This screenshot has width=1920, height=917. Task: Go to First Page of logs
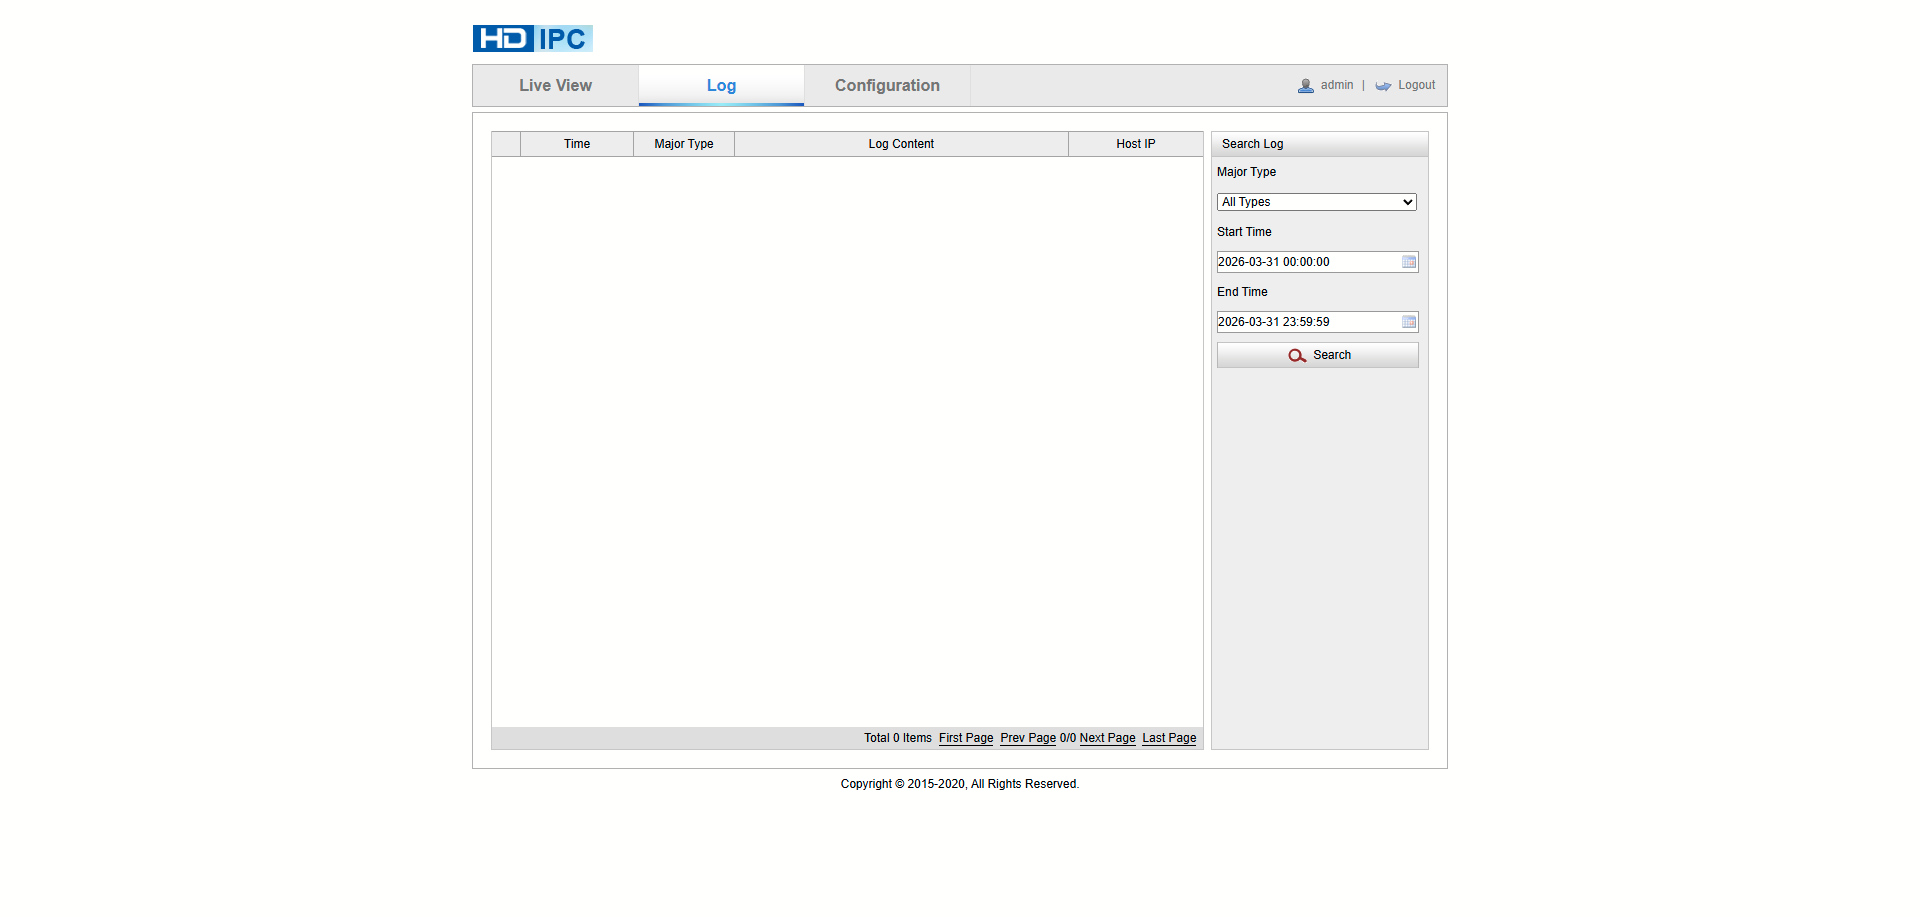(x=965, y=738)
